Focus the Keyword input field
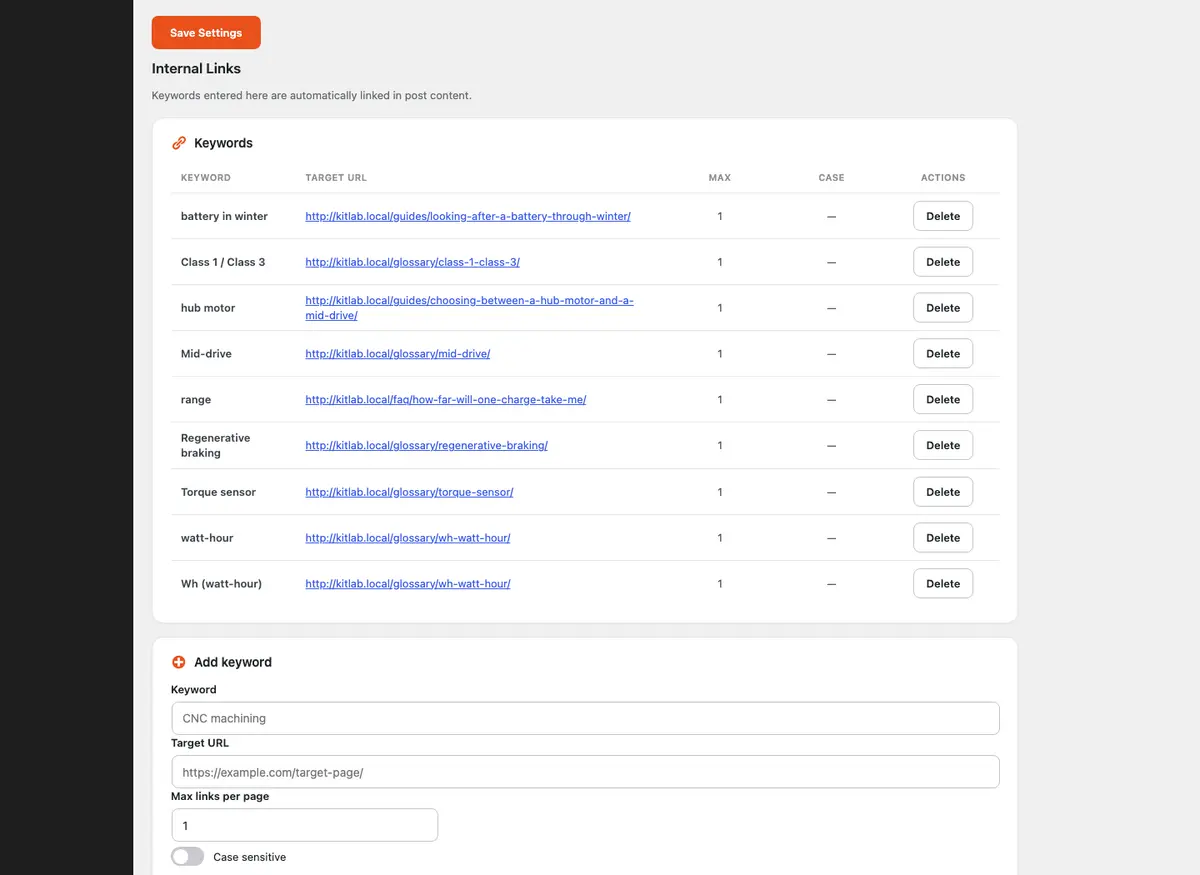Image resolution: width=1200 pixels, height=875 pixels. coord(585,718)
